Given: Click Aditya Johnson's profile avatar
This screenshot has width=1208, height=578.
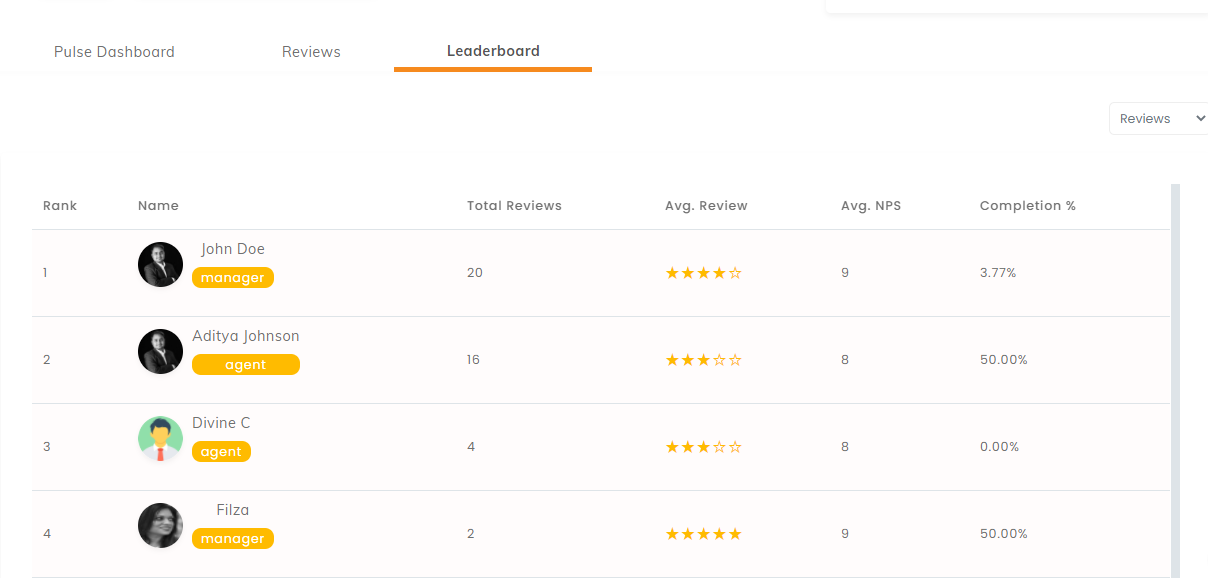Looking at the screenshot, I should click(160, 351).
